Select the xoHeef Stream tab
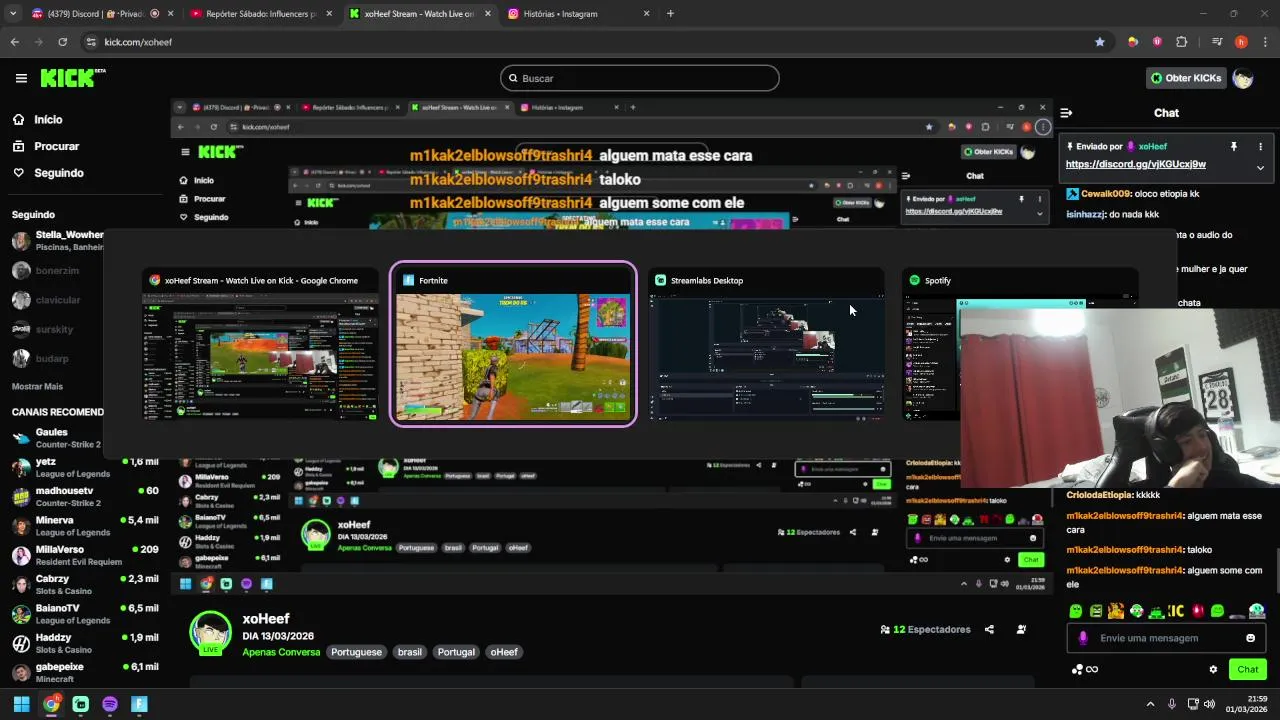 pos(419,14)
